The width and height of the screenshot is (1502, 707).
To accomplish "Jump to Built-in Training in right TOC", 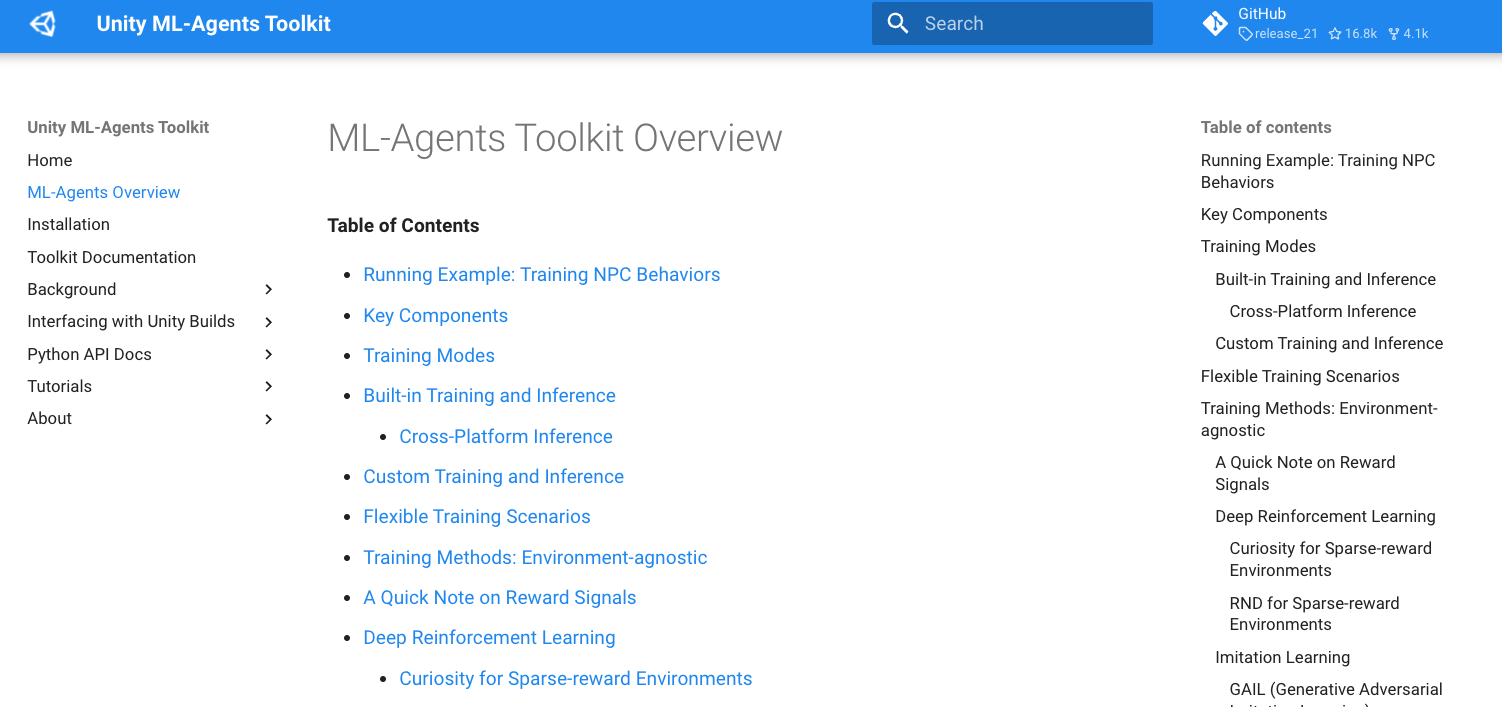I will [x=1325, y=279].
